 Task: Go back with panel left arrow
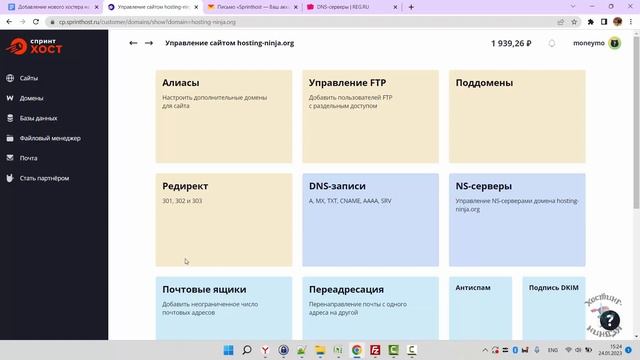pyautogui.click(x=133, y=43)
